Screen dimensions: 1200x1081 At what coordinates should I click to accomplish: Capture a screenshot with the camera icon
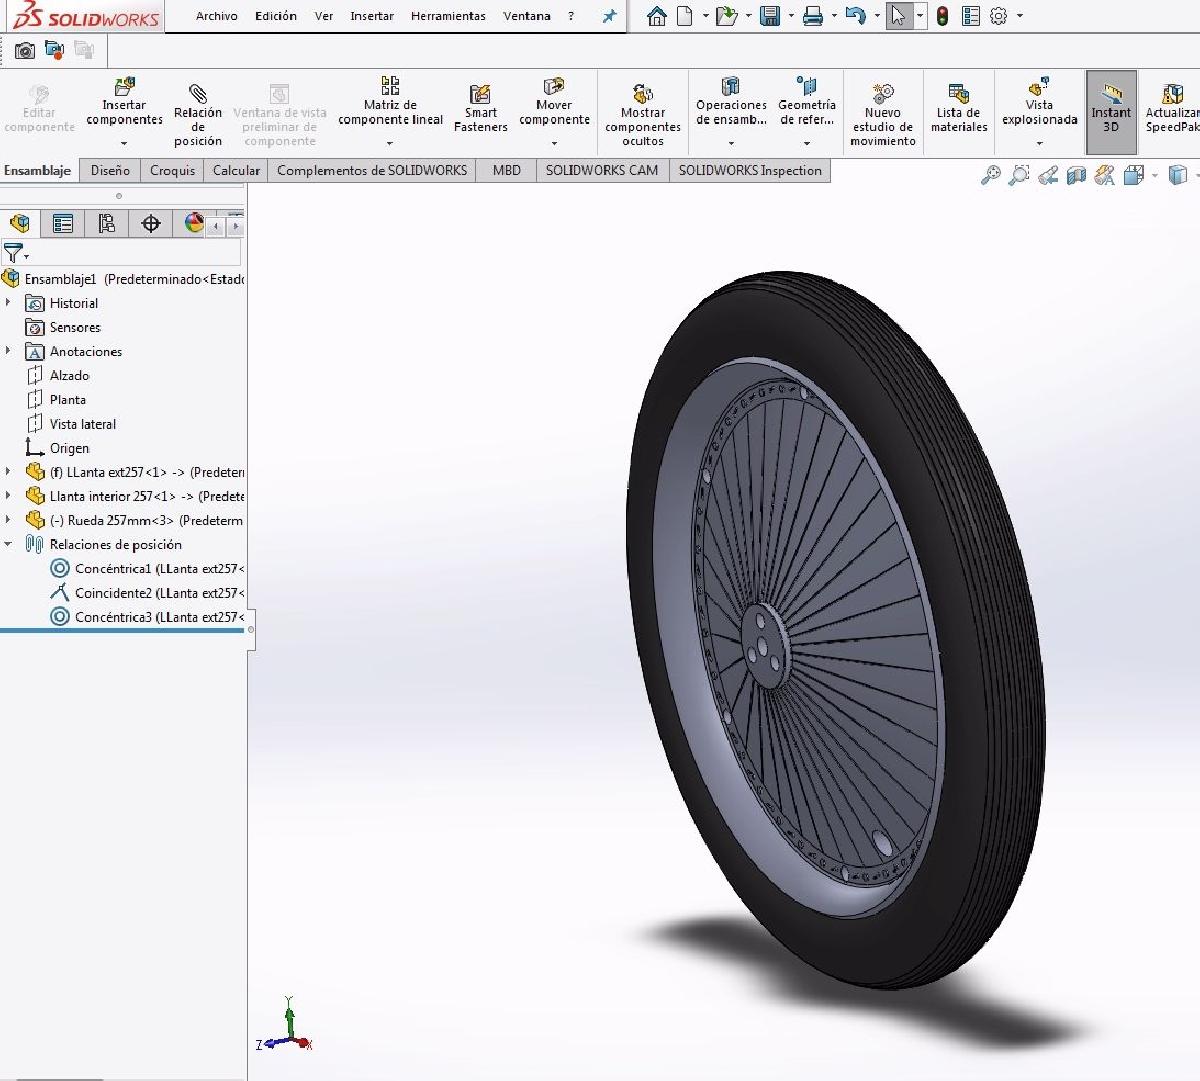(x=25, y=50)
